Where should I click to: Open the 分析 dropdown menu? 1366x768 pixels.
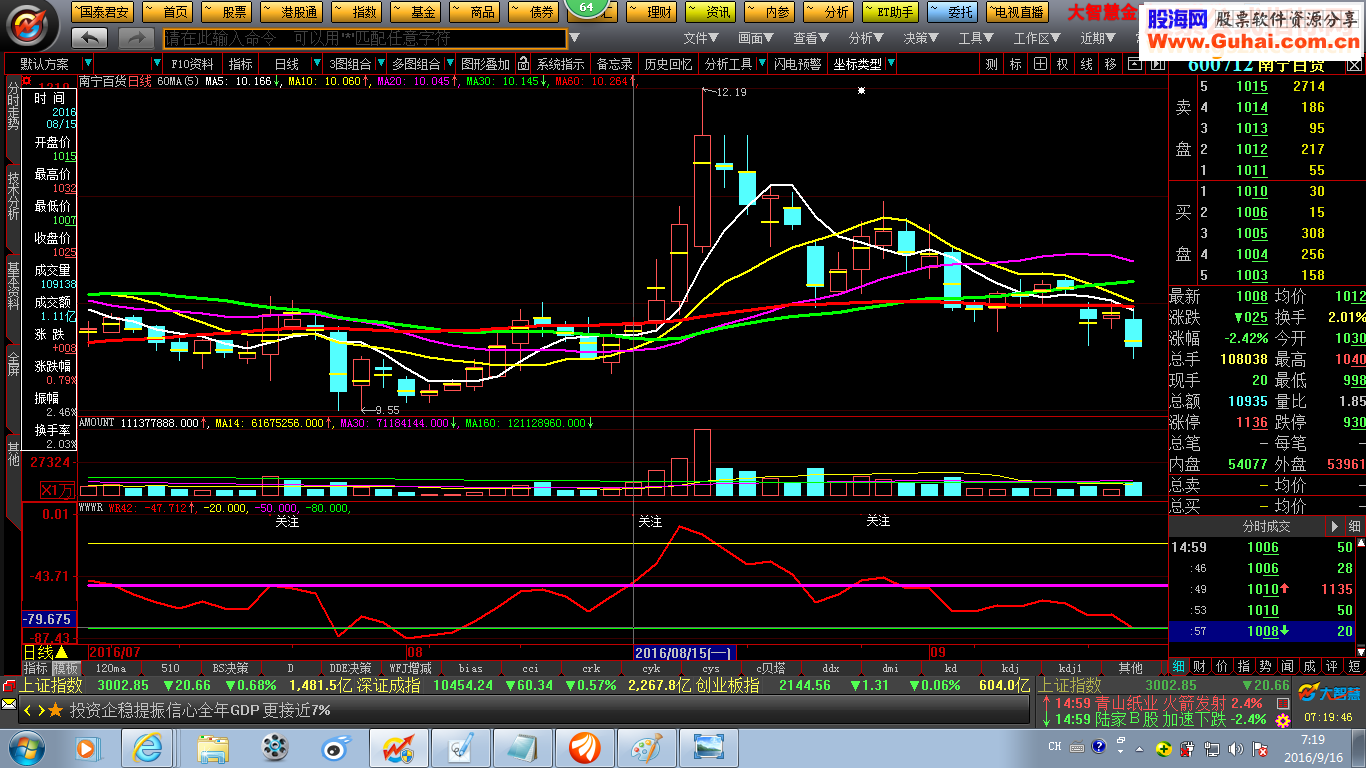coord(866,38)
